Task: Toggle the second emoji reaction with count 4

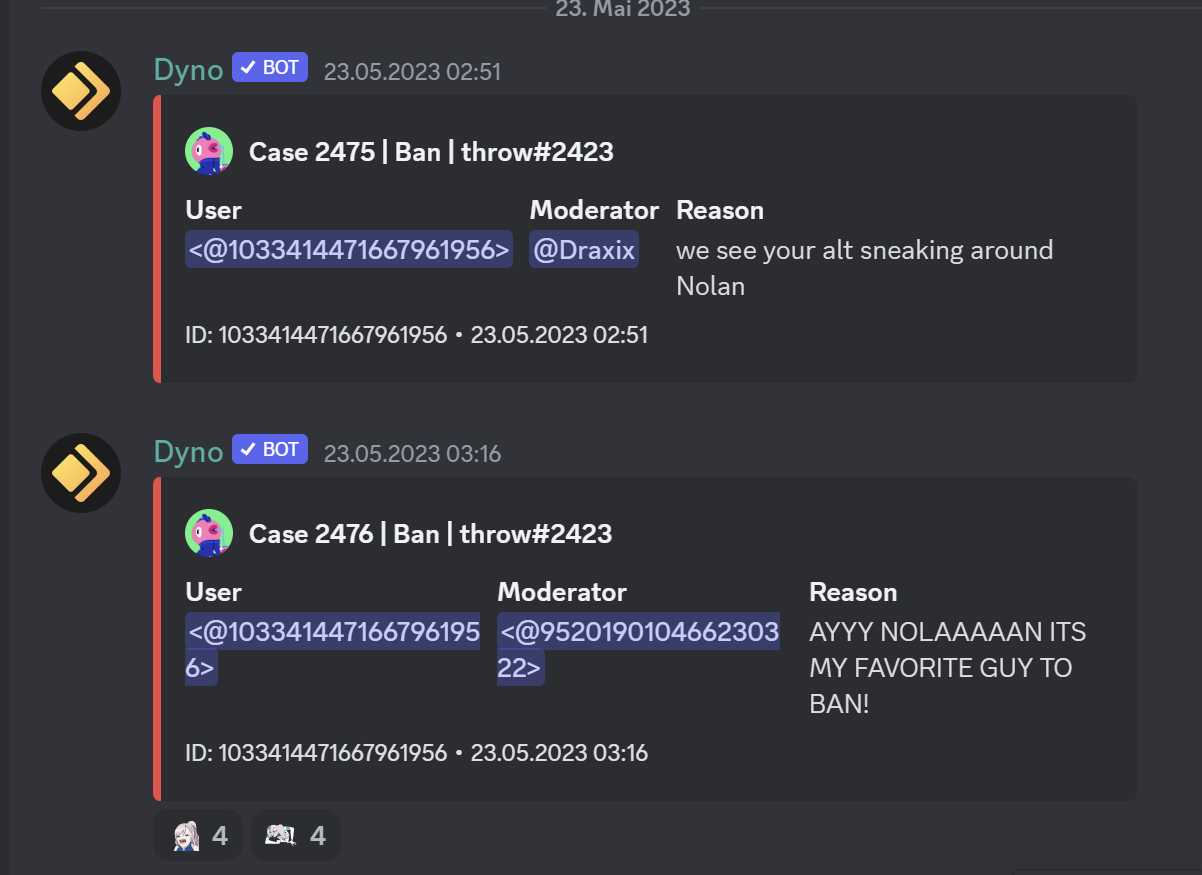Action: point(295,835)
